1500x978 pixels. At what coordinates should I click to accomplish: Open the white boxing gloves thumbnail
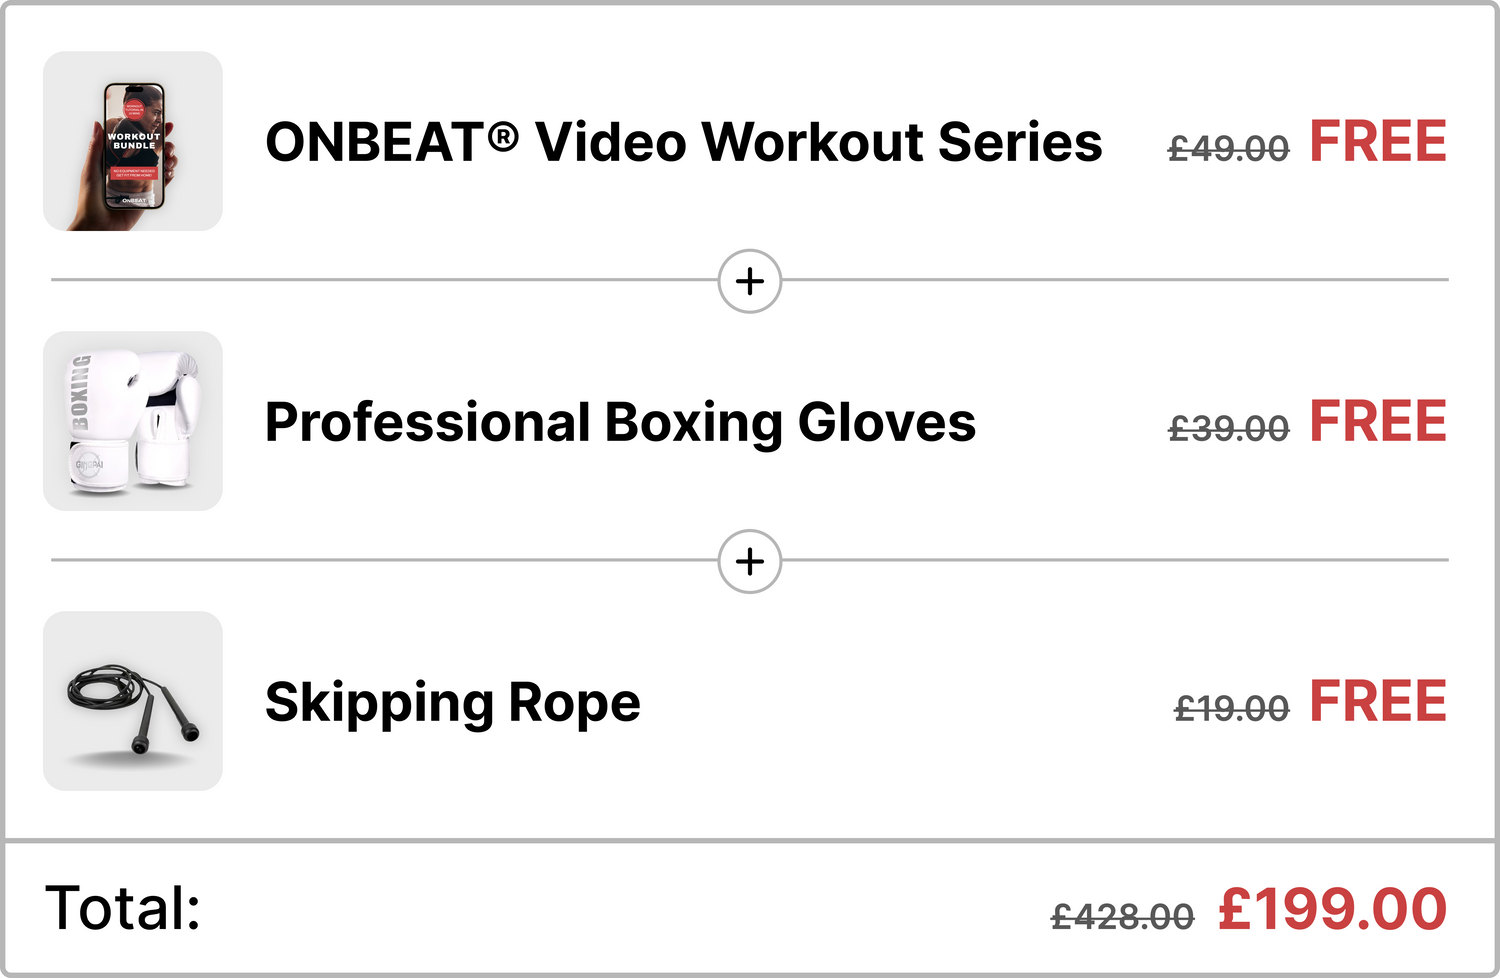tap(133, 421)
